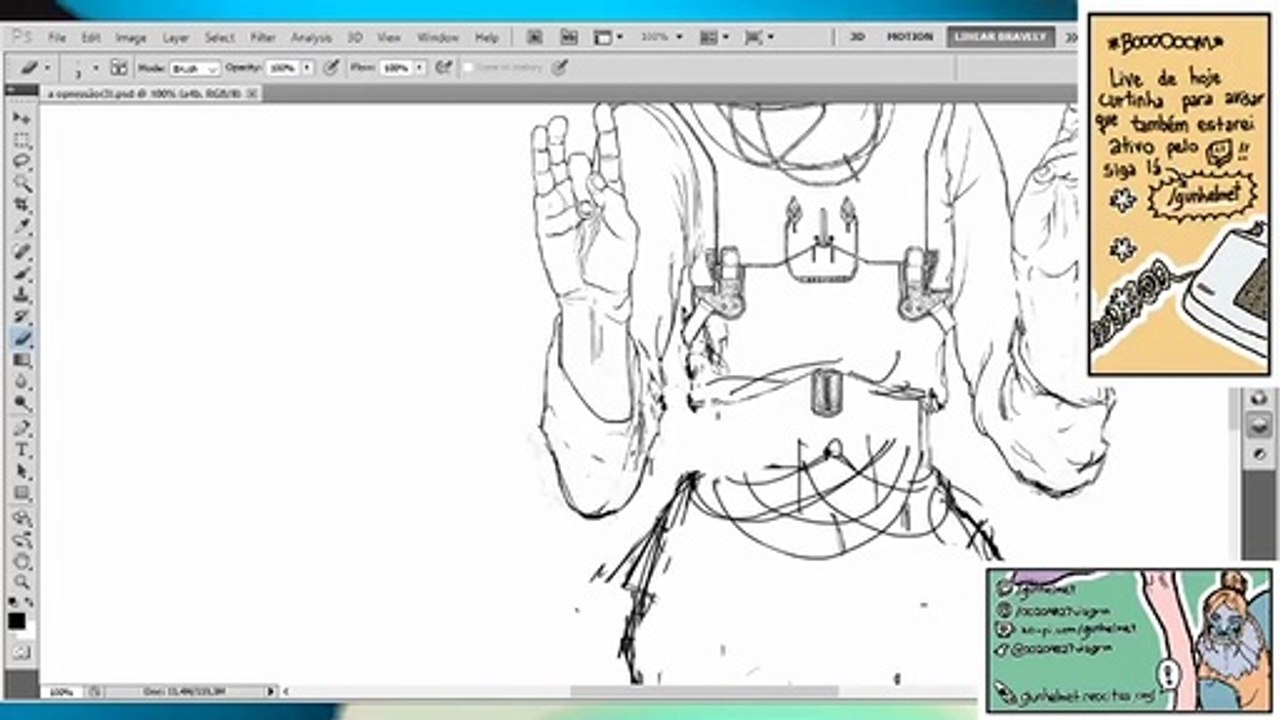1280x720 pixels.
Task: Open the Edit menu
Action: (91, 37)
